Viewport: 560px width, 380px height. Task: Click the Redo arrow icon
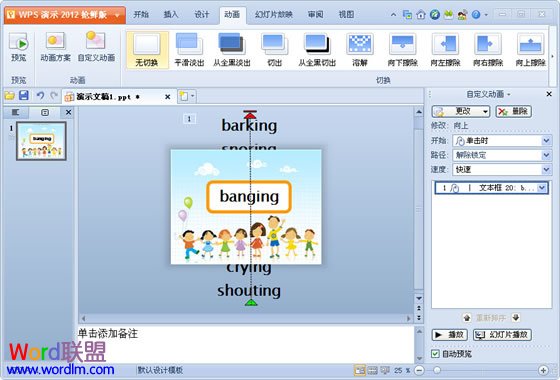(54, 95)
